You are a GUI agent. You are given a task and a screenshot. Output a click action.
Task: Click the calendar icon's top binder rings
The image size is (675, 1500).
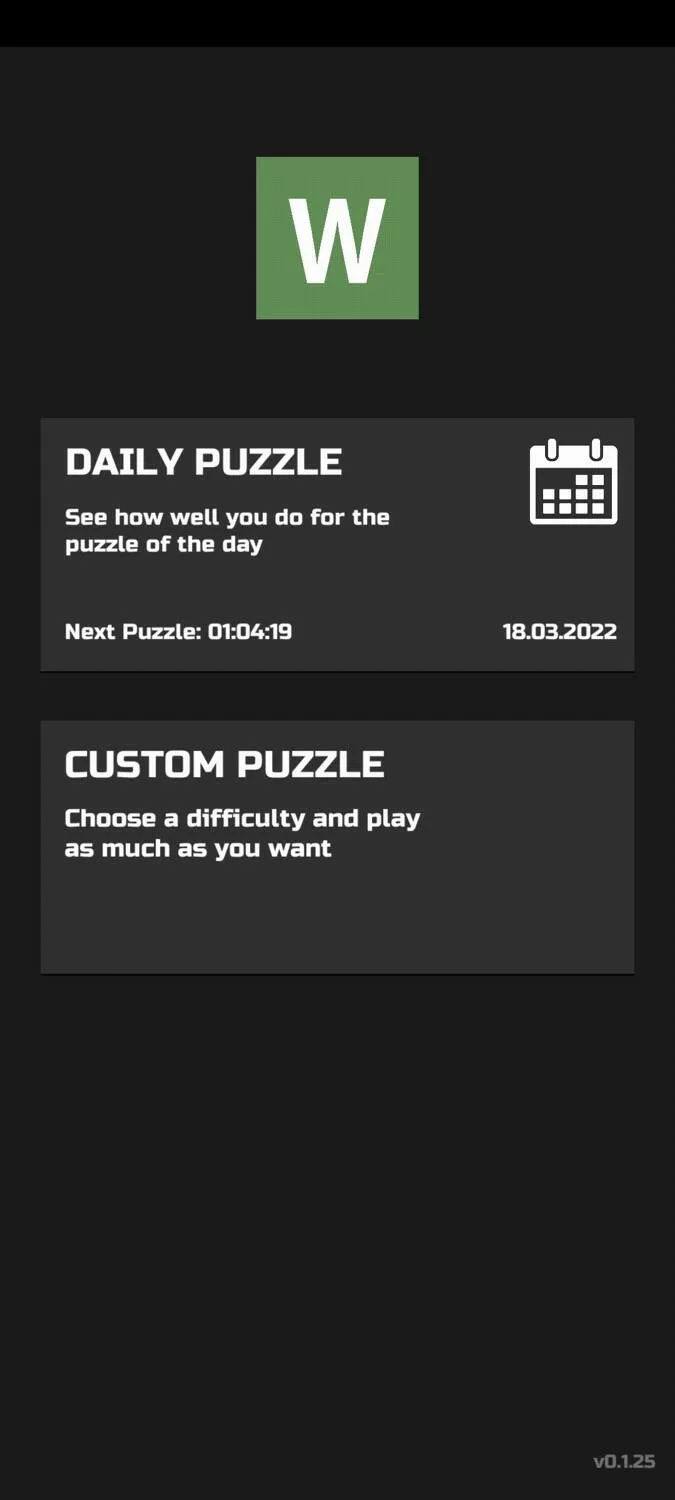[x=574, y=449]
